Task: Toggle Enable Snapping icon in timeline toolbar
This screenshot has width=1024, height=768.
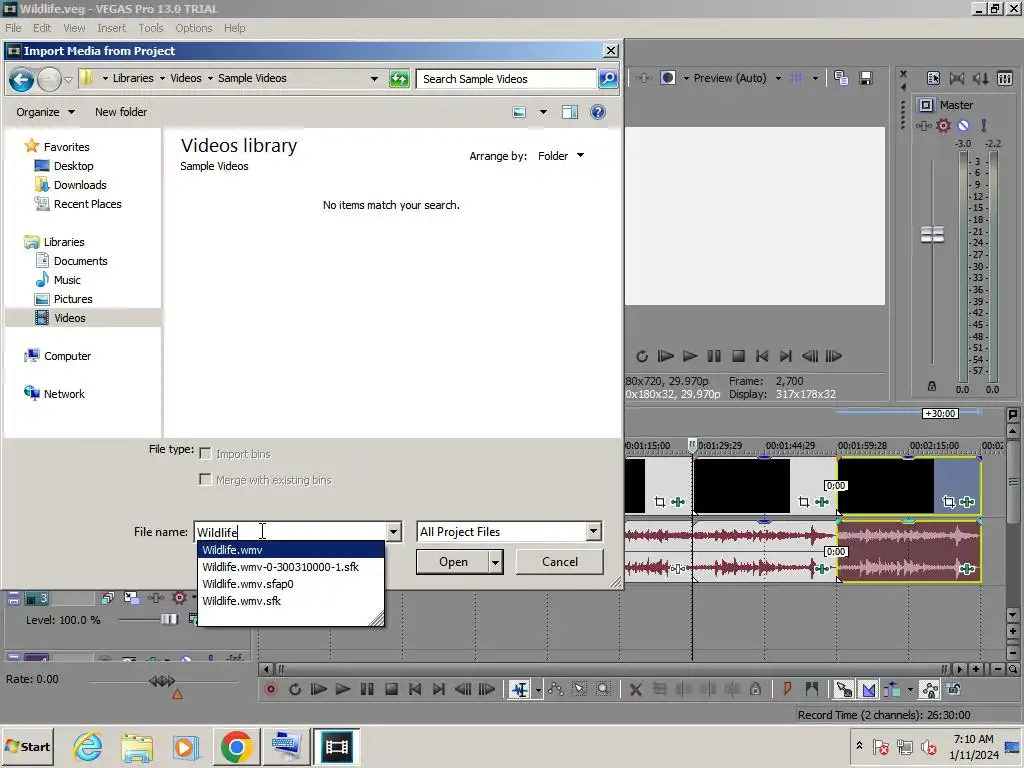Action: point(844,689)
